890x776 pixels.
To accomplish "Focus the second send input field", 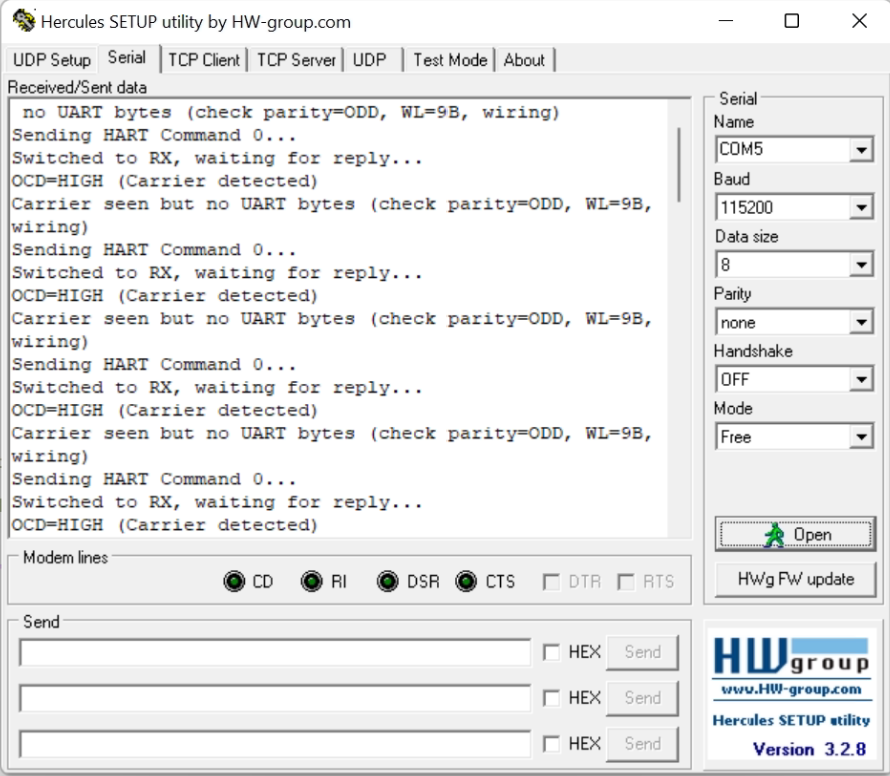I will [x=275, y=698].
